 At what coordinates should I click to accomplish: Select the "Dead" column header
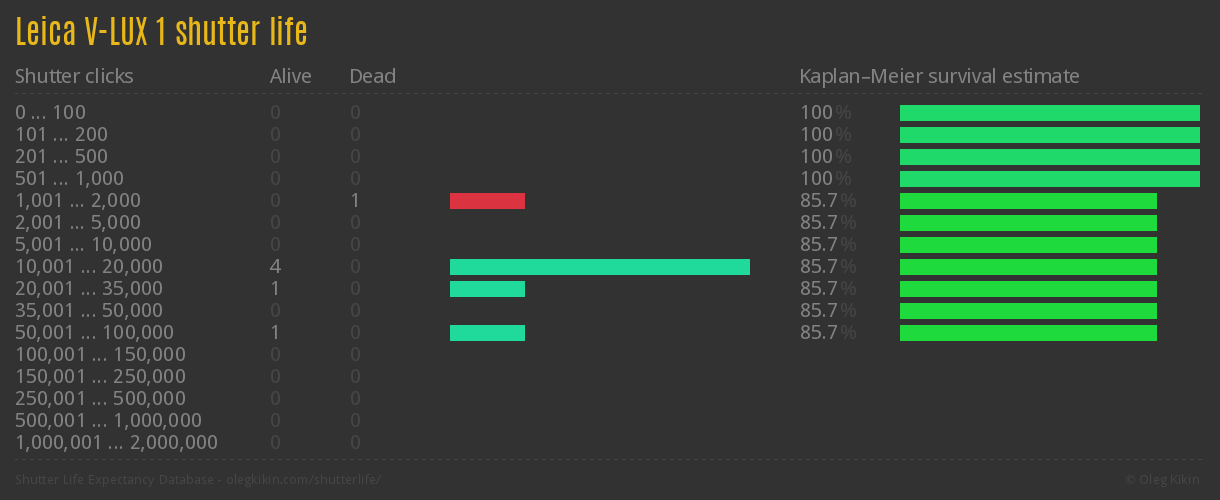(x=372, y=76)
